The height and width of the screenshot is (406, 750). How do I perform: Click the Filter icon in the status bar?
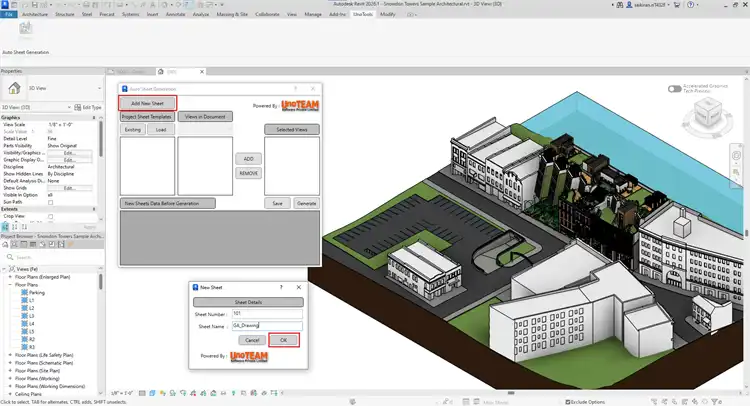click(x=715, y=402)
